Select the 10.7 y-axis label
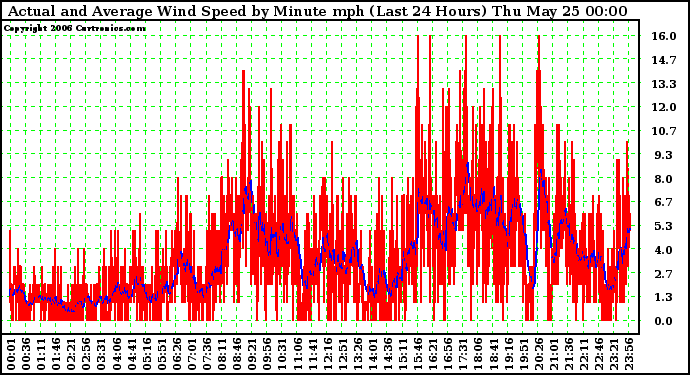 pyautogui.click(x=664, y=131)
